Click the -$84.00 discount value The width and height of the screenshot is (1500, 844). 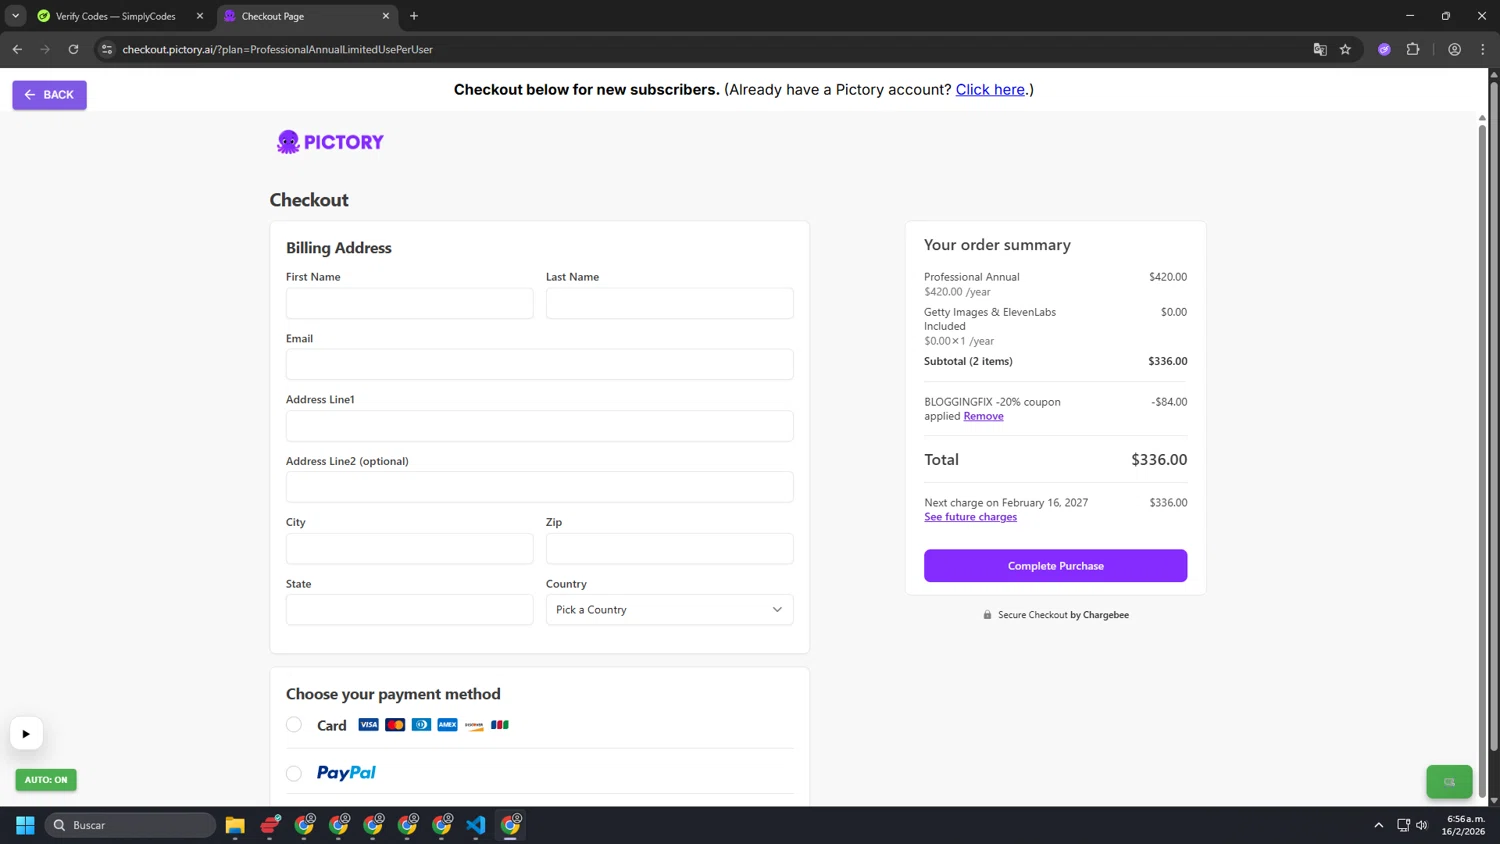pyautogui.click(x=1169, y=402)
